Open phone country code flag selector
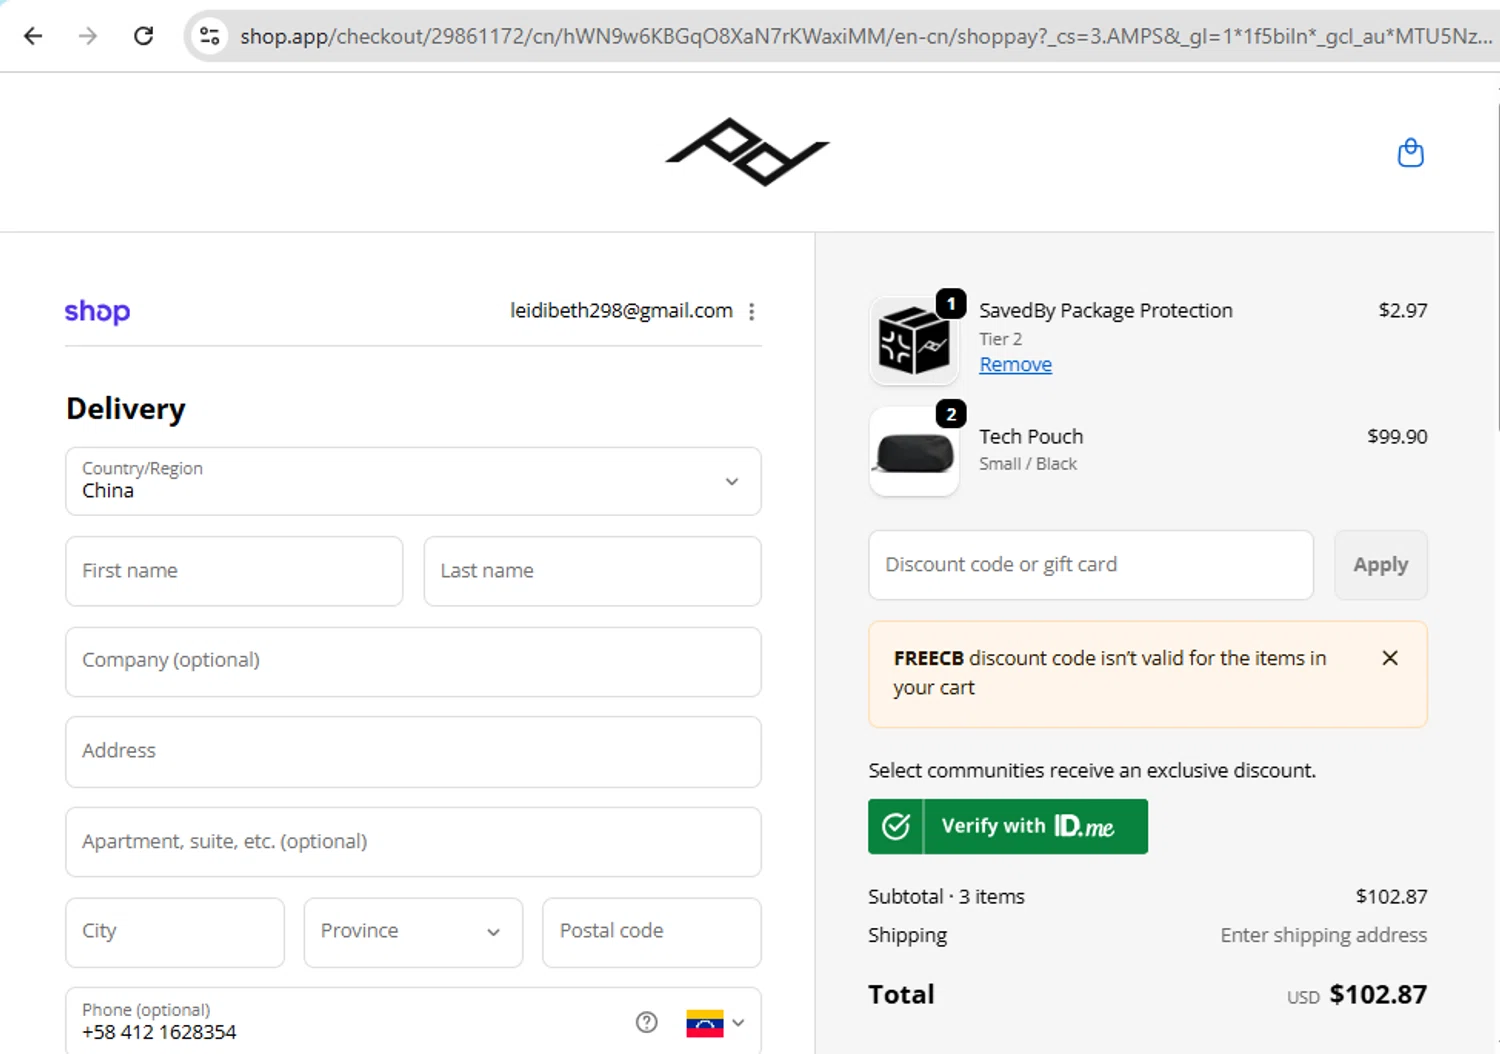Viewport: 1500px width, 1054px height. click(715, 1023)
